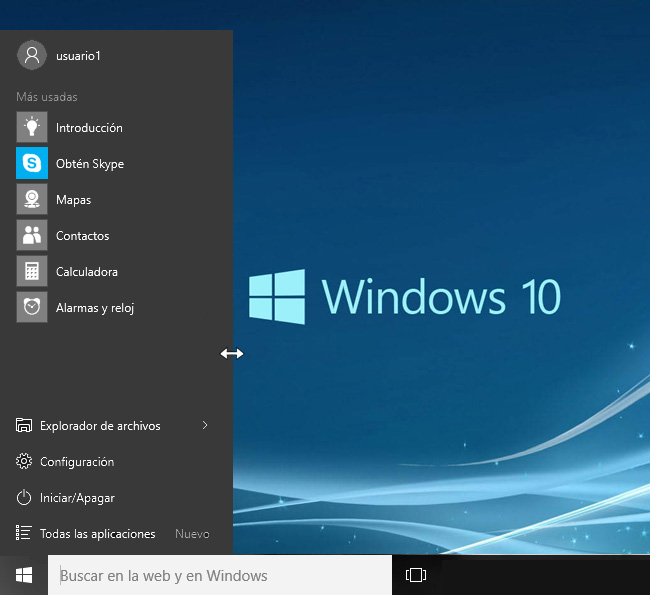Click the Nuevo label beside all apps
Screen dimensions: 650x595
192,534
